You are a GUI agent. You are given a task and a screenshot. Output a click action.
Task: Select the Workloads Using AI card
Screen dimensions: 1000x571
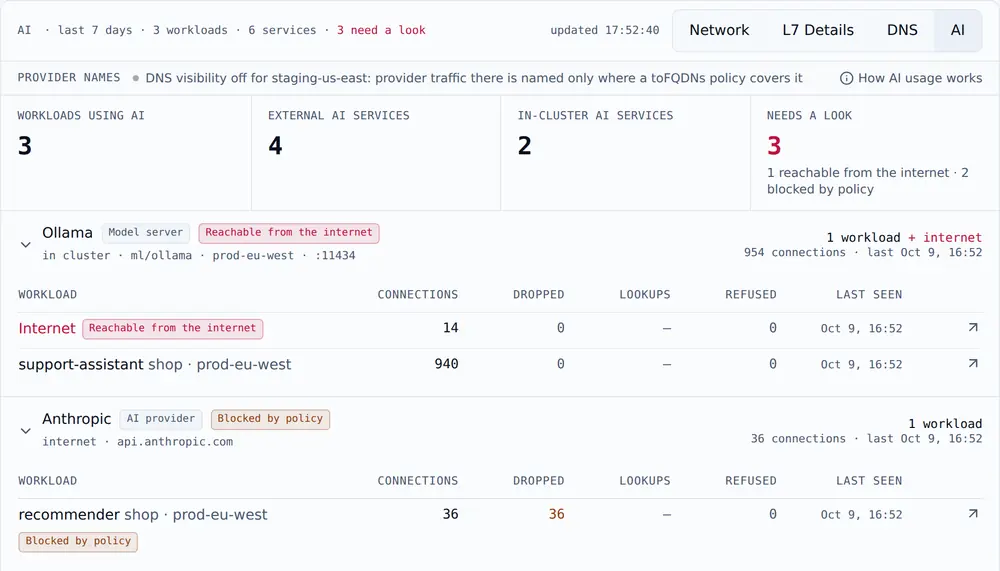pyautogui.click(x=126, y=152)
